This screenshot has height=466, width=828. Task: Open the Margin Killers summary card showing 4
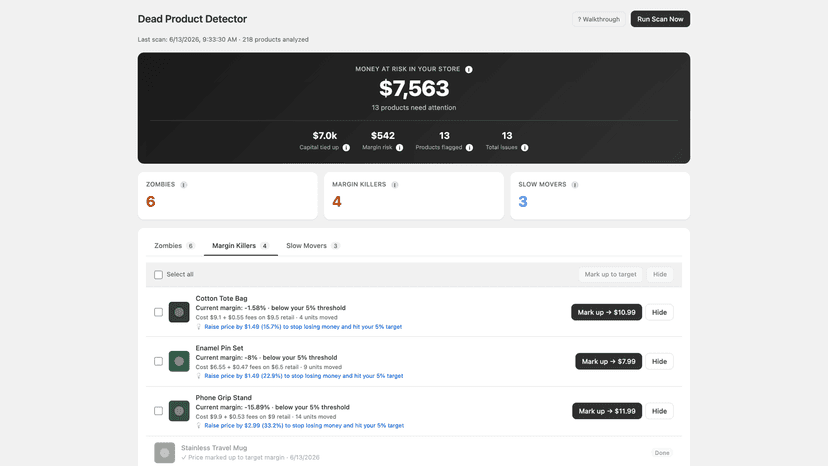pos(414,195)
